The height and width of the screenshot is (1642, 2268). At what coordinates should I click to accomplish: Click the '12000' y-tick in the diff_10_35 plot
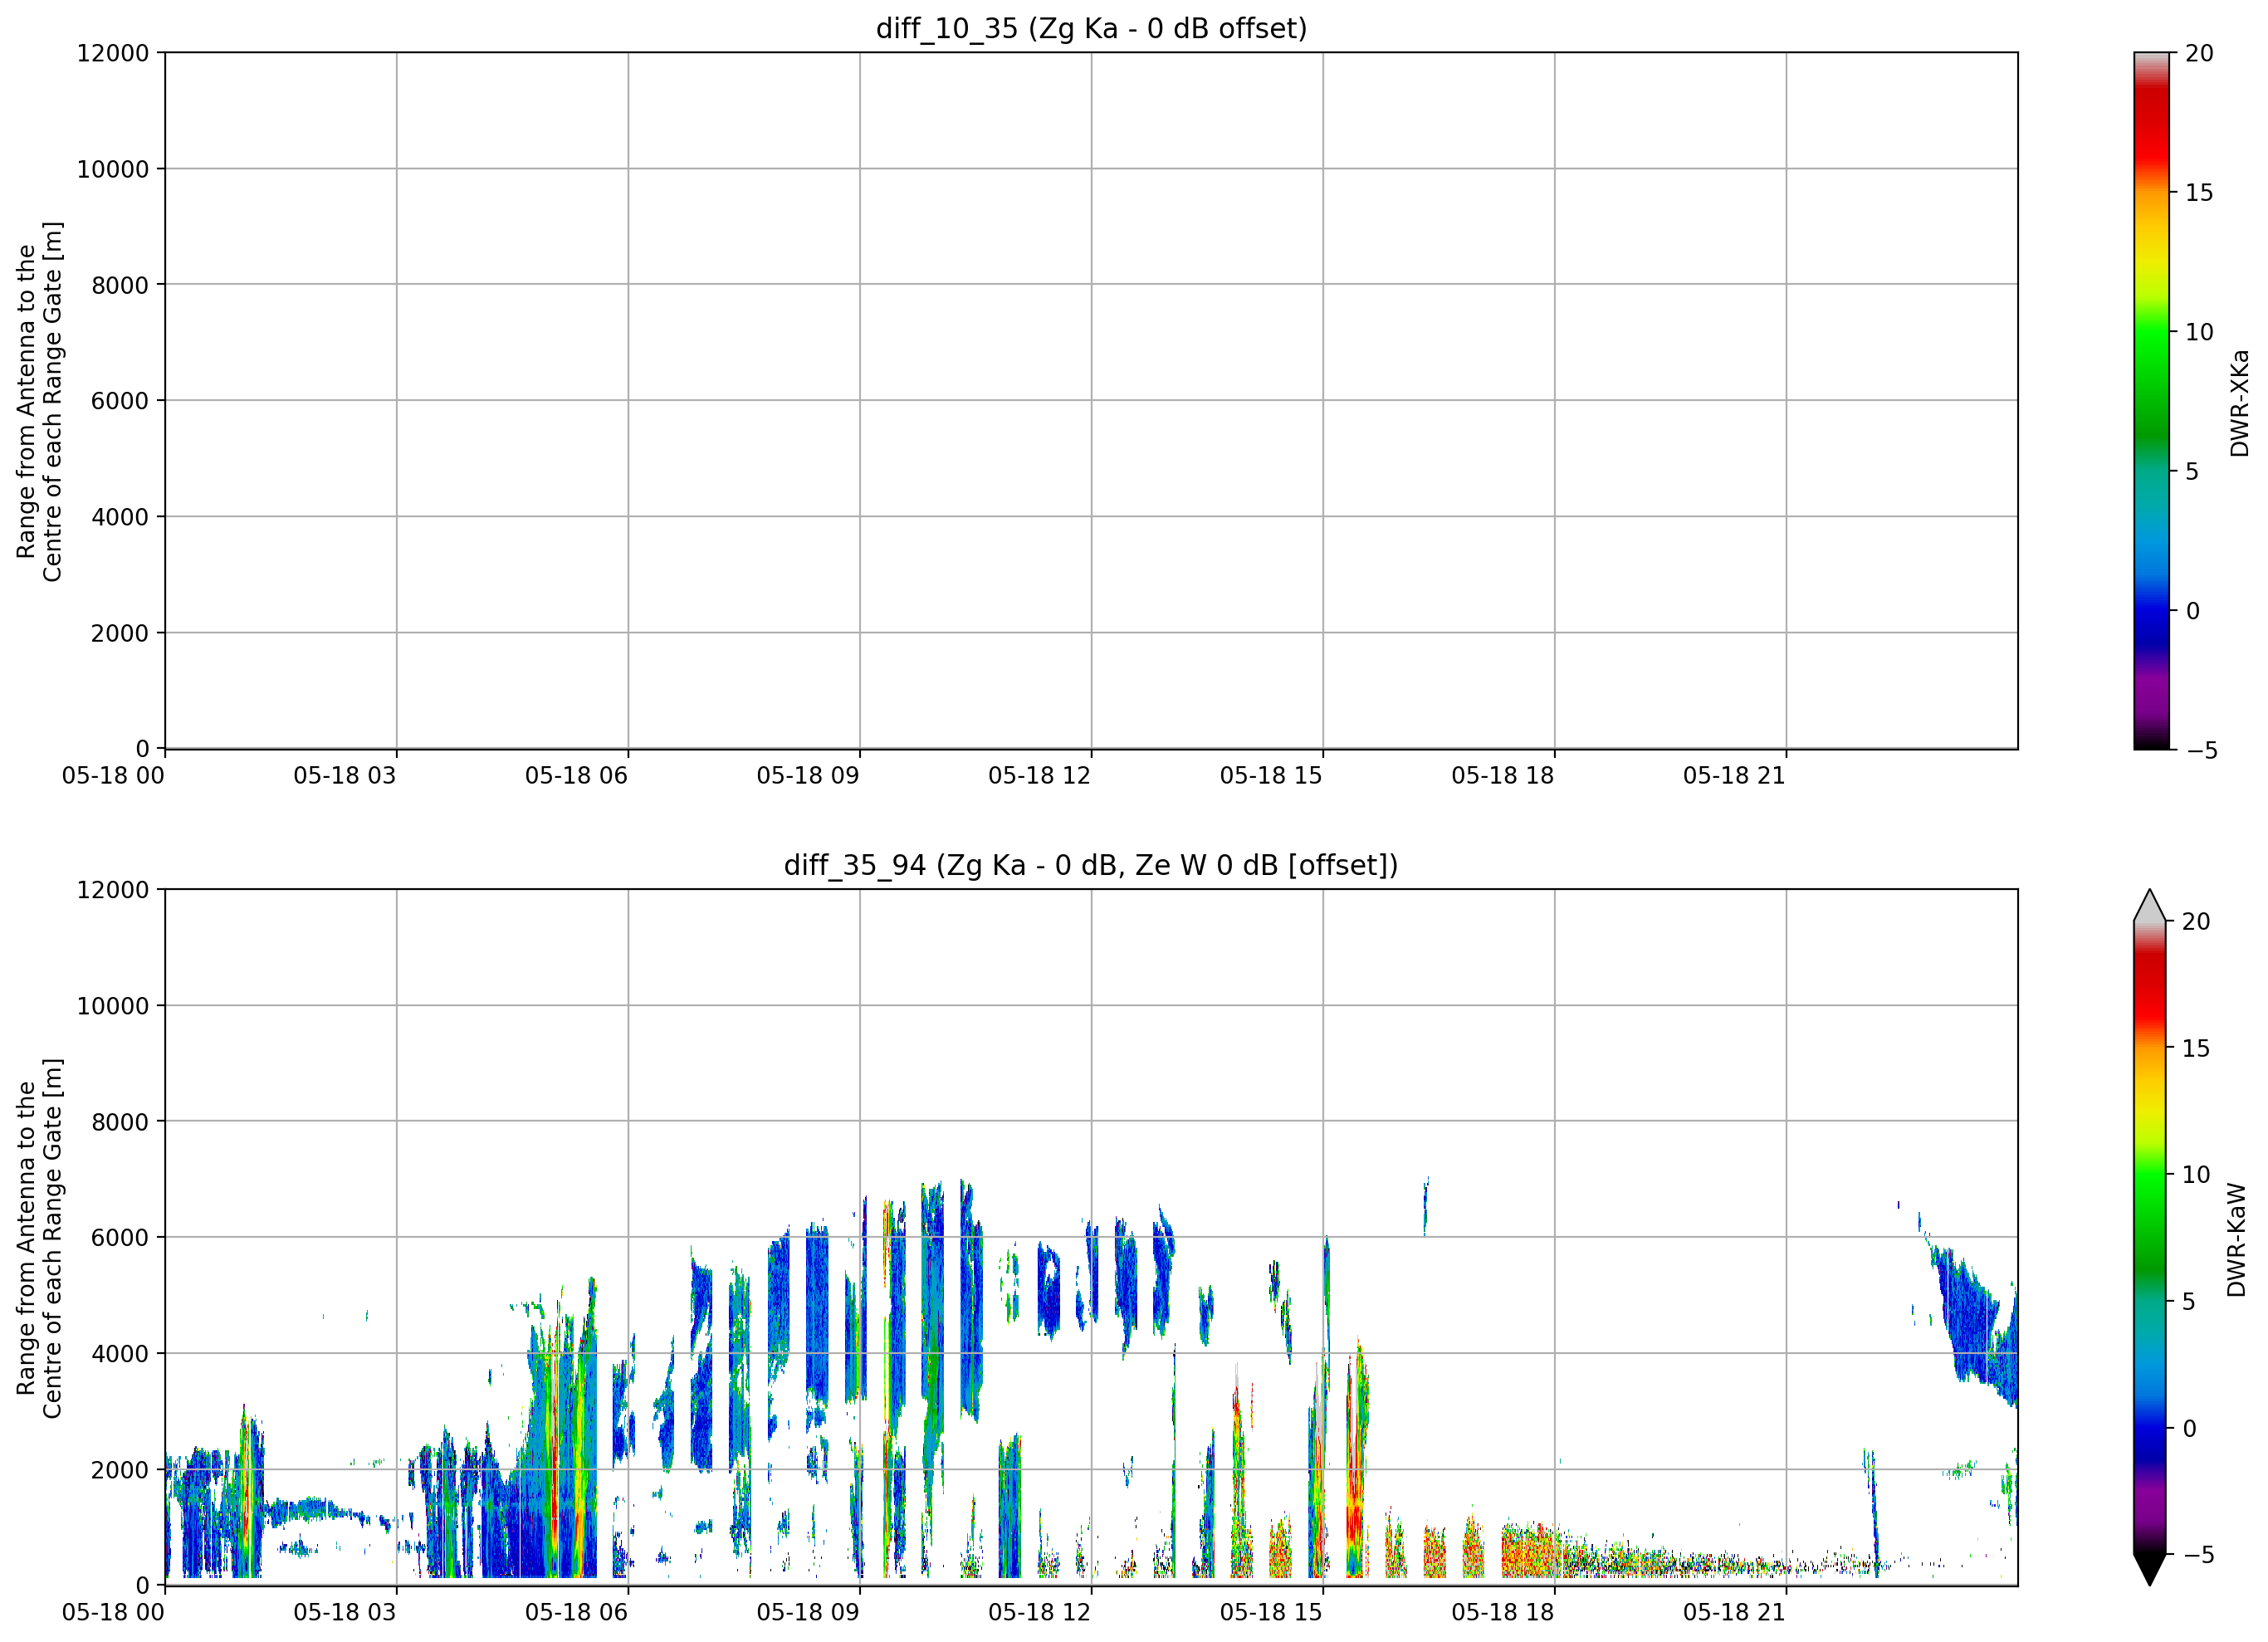[113, 53]
